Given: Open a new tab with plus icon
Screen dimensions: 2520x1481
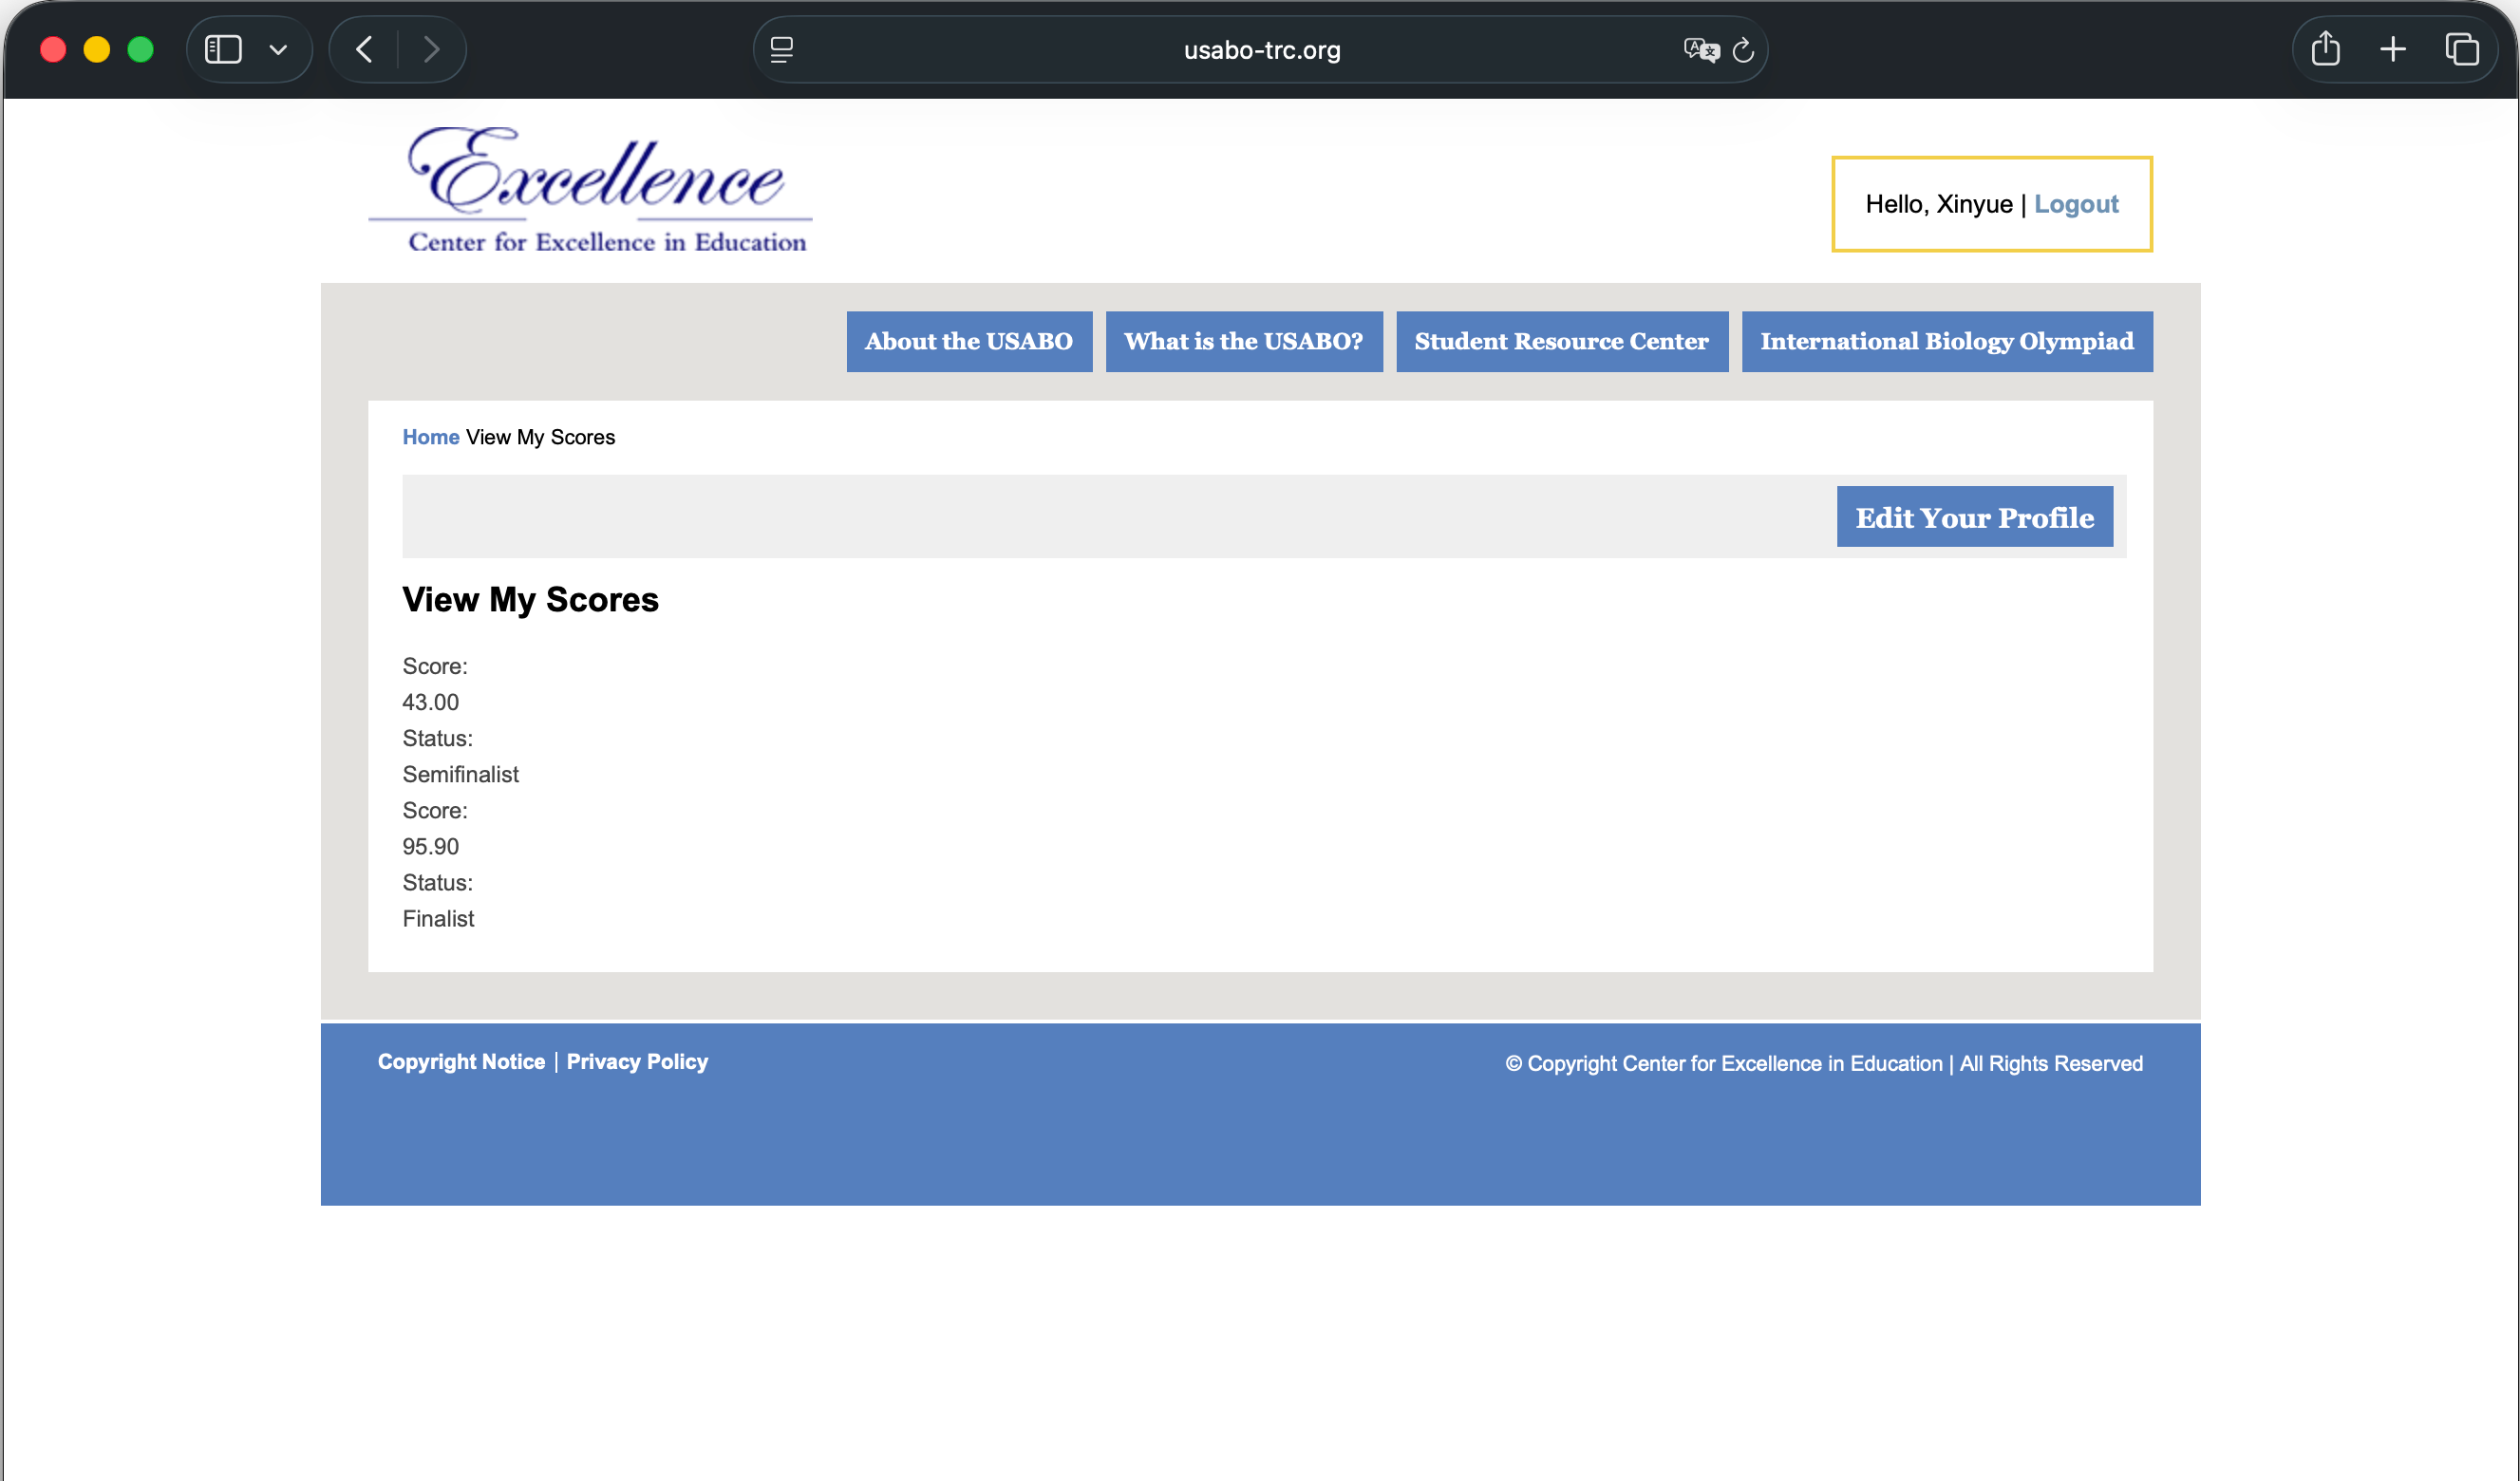Looking at the screenshot, I should (x=2393, y=49).
